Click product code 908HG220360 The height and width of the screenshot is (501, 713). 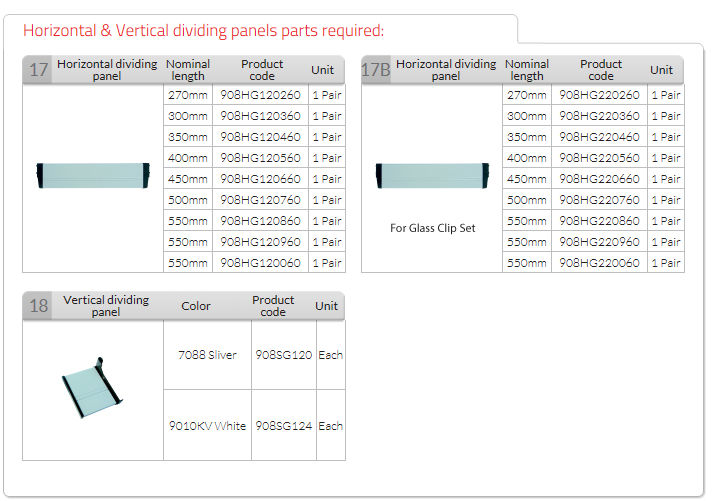[599, 116]
